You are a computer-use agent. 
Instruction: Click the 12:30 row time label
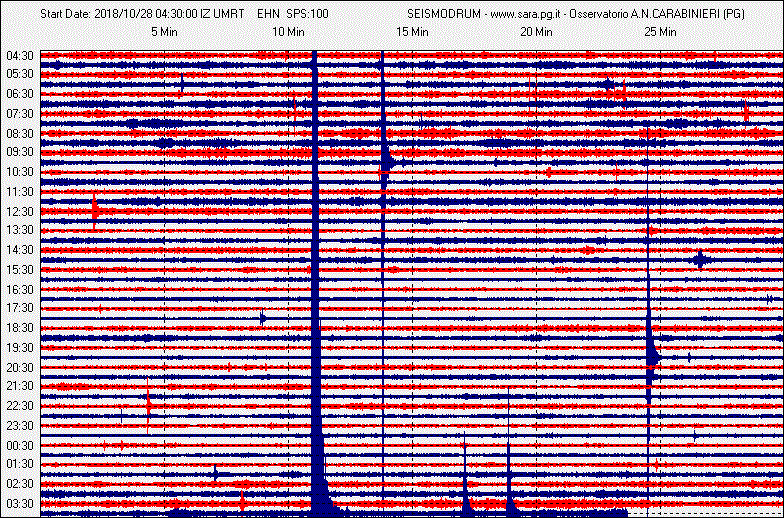tap(21, 211)
